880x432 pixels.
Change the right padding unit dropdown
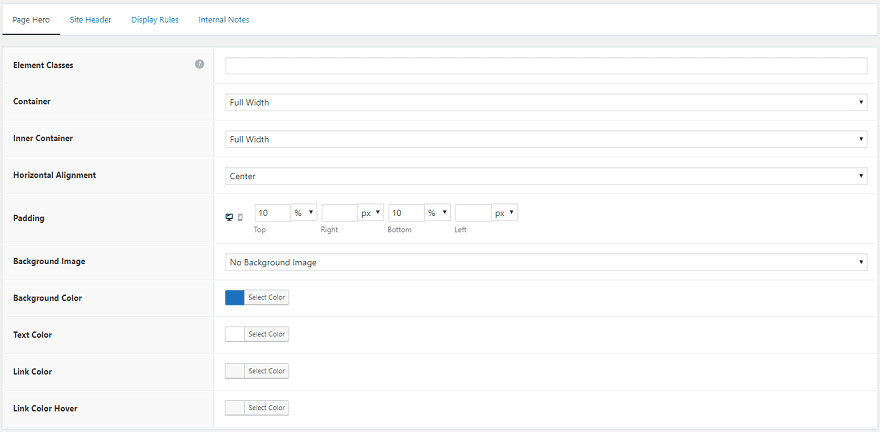371,213
